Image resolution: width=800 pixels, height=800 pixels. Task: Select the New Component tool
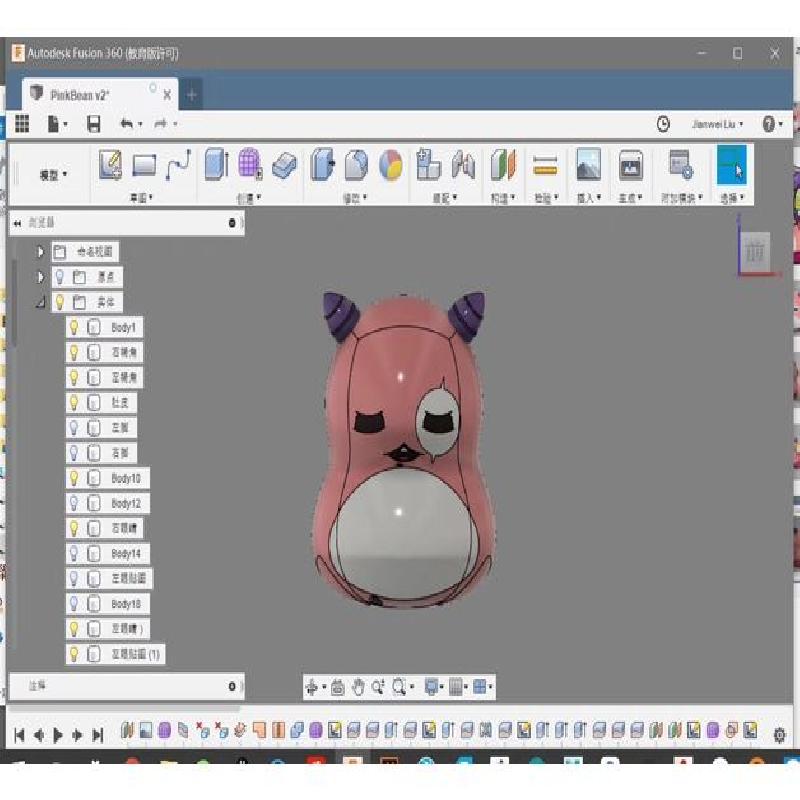(x=428, y=164)
